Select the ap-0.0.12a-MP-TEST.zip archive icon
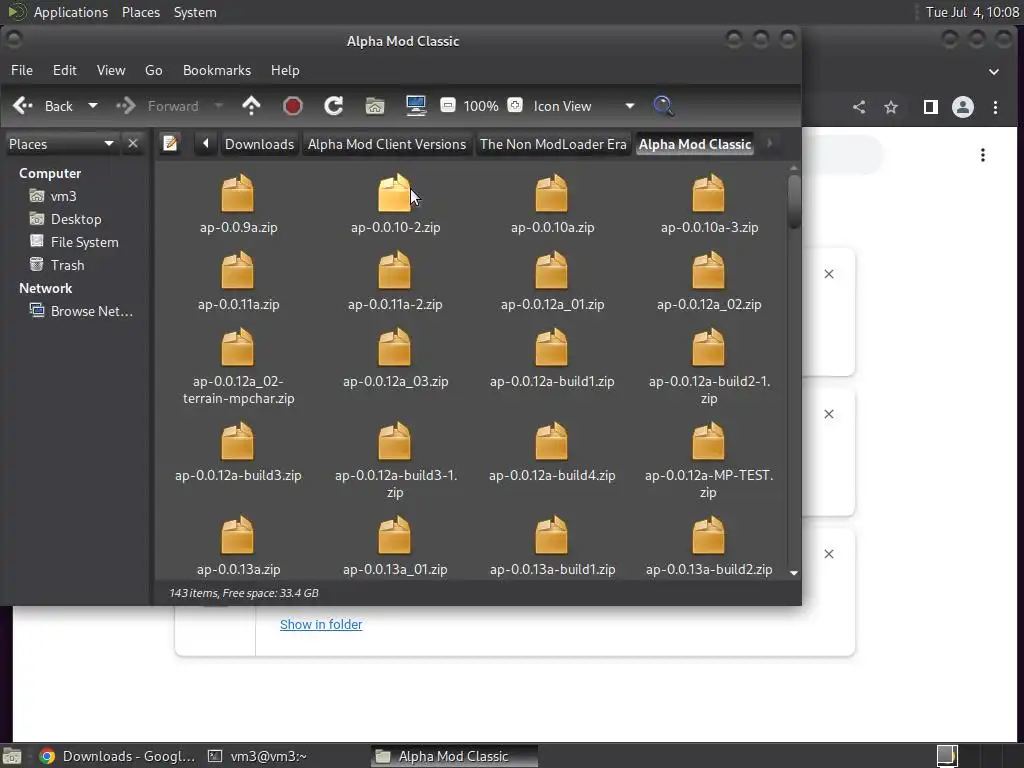This screenshot has width=1024, height=768. (709, 441)
